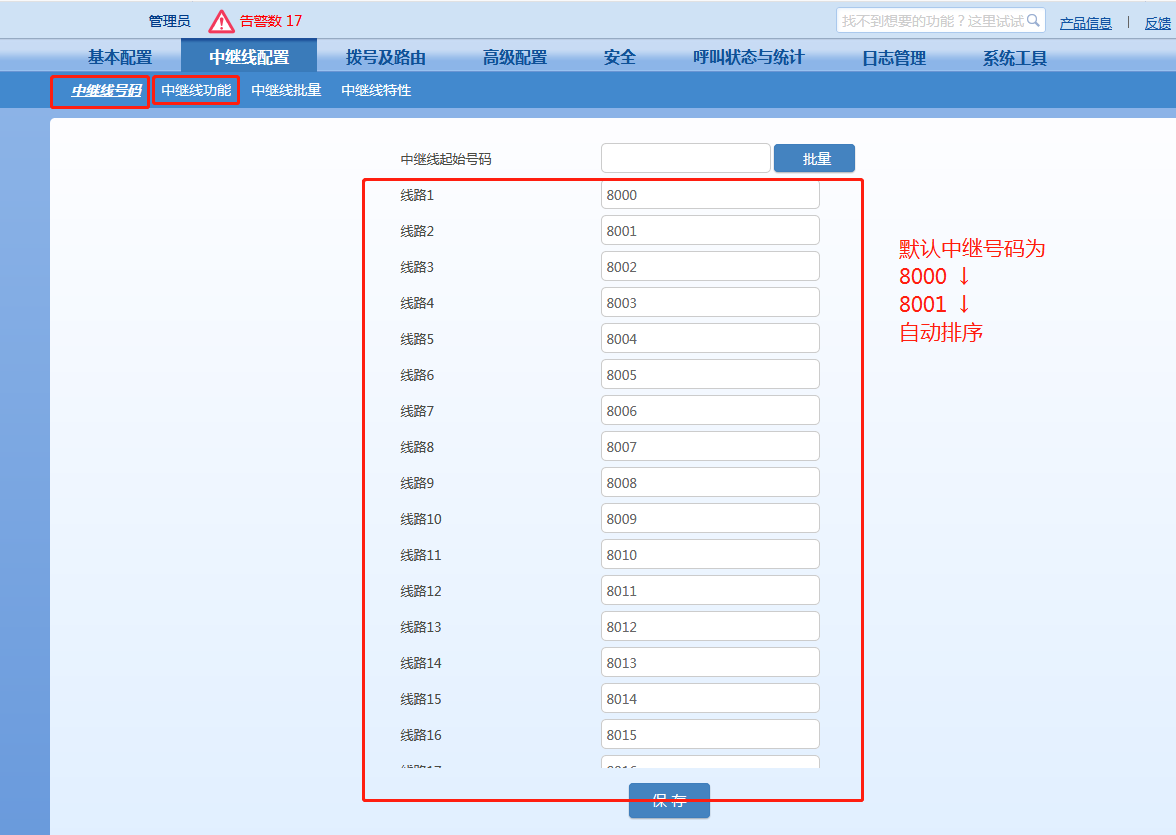Image resolution: width=1176 pixels, height=835 pixels.
Task: Open 呼叫状态与统计 tab
Action: click(x=749, y=58)
